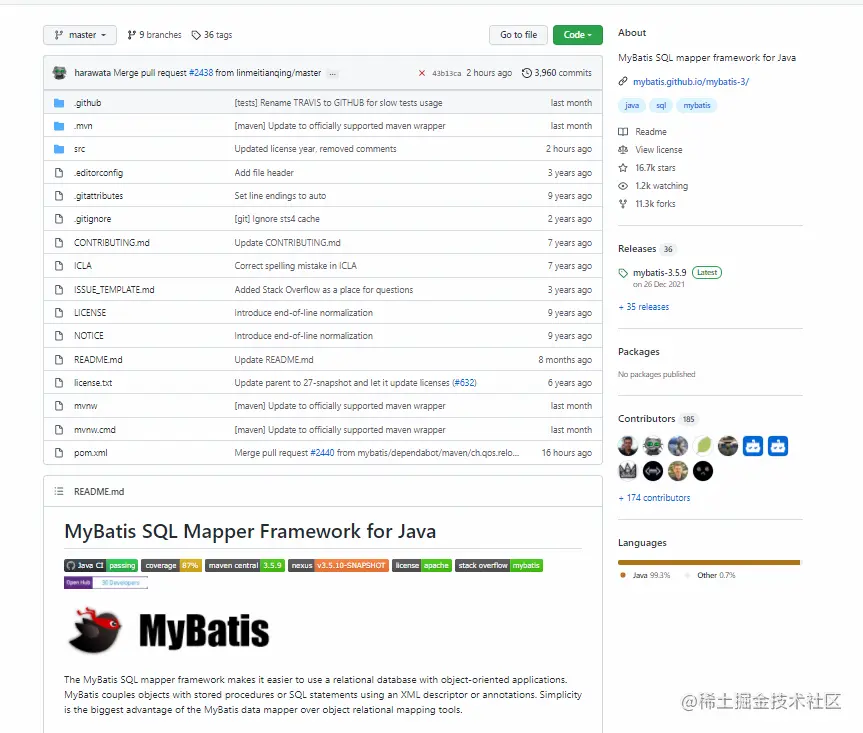View the 16.7k stars
The image size is (863, 733).
[647, 168]
